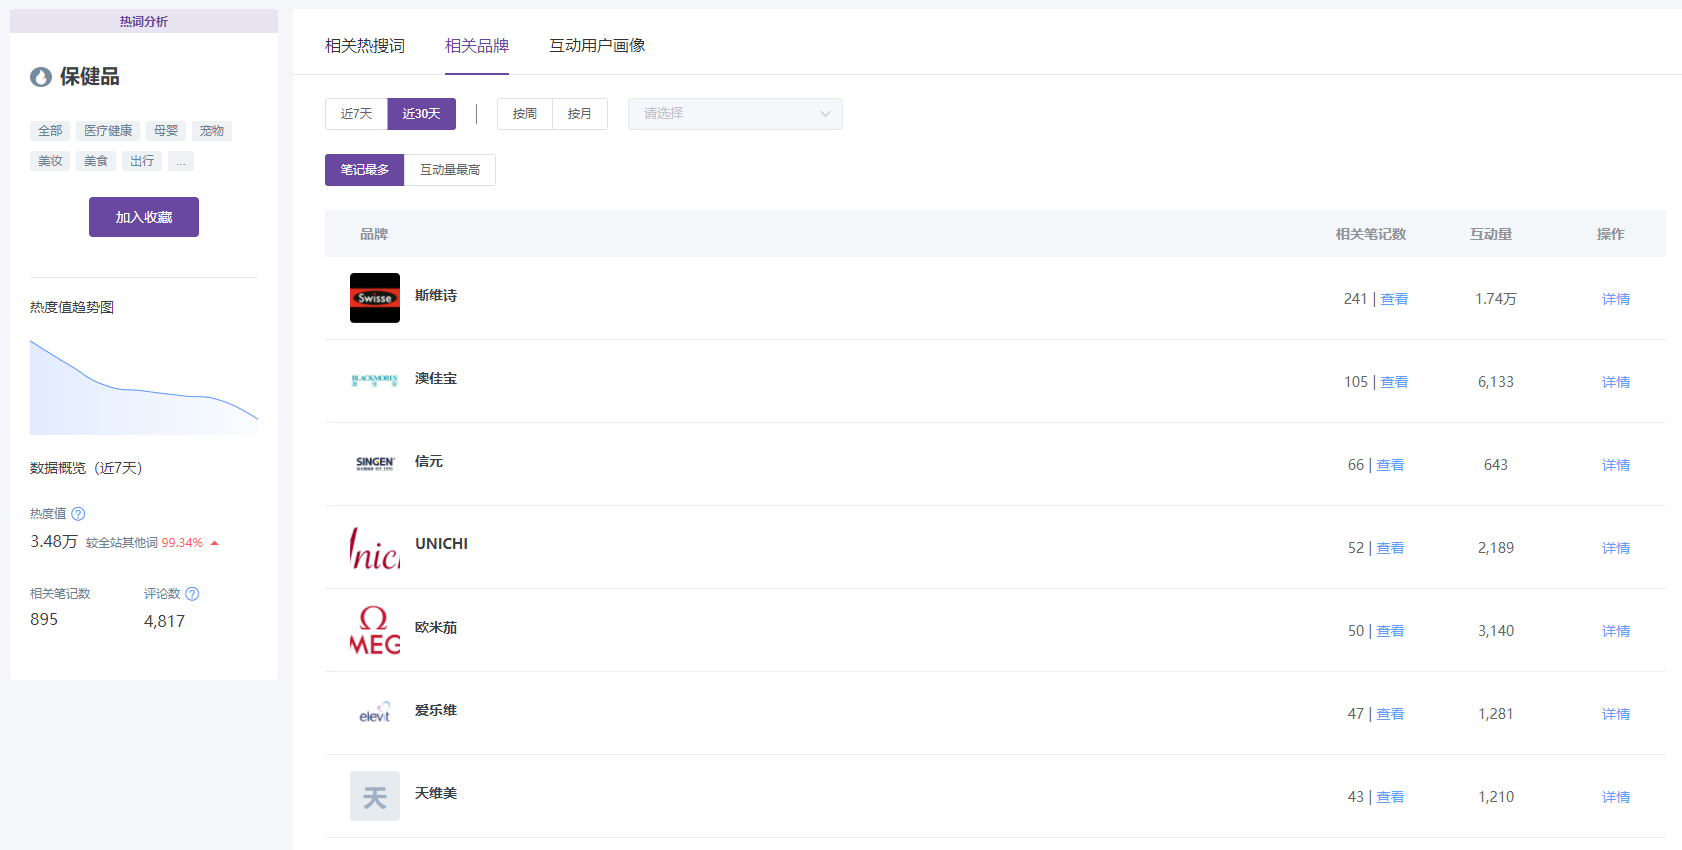This screenshot has height=850, width=1682.
Task: Click 查看 for 天维美 notes
Action: [x=1390, y=797]
